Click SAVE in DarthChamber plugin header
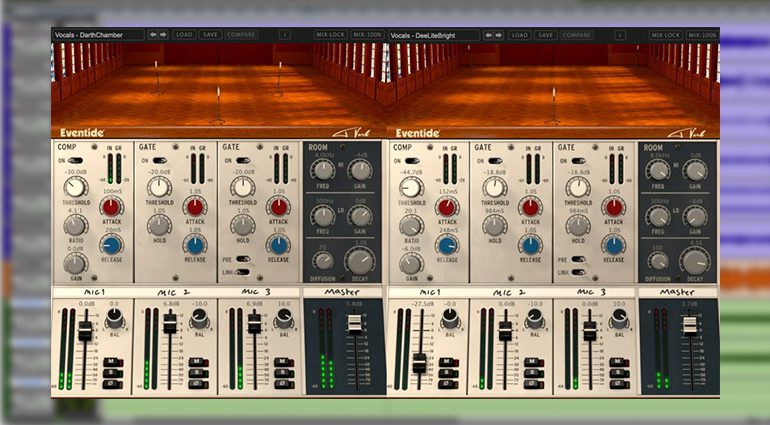The height and width of the screenshot is (425, 770). (x=210, y=35)
